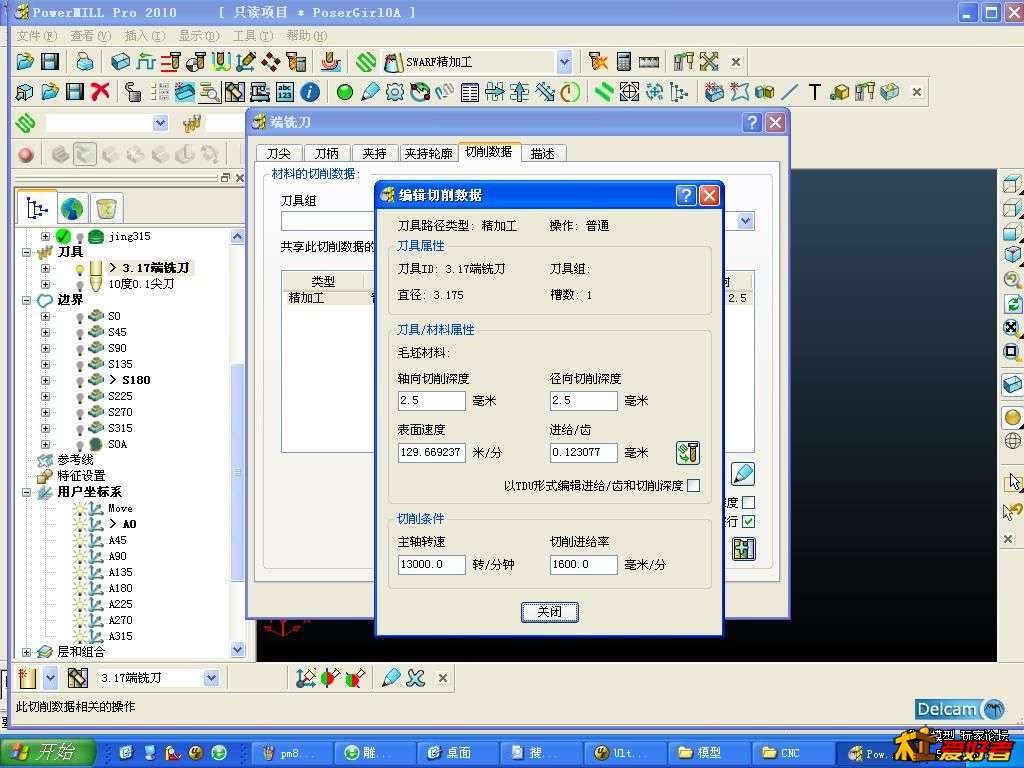Open the 工具 menu
Screen dimensions: 1024x768
click(x=253, y=35)
